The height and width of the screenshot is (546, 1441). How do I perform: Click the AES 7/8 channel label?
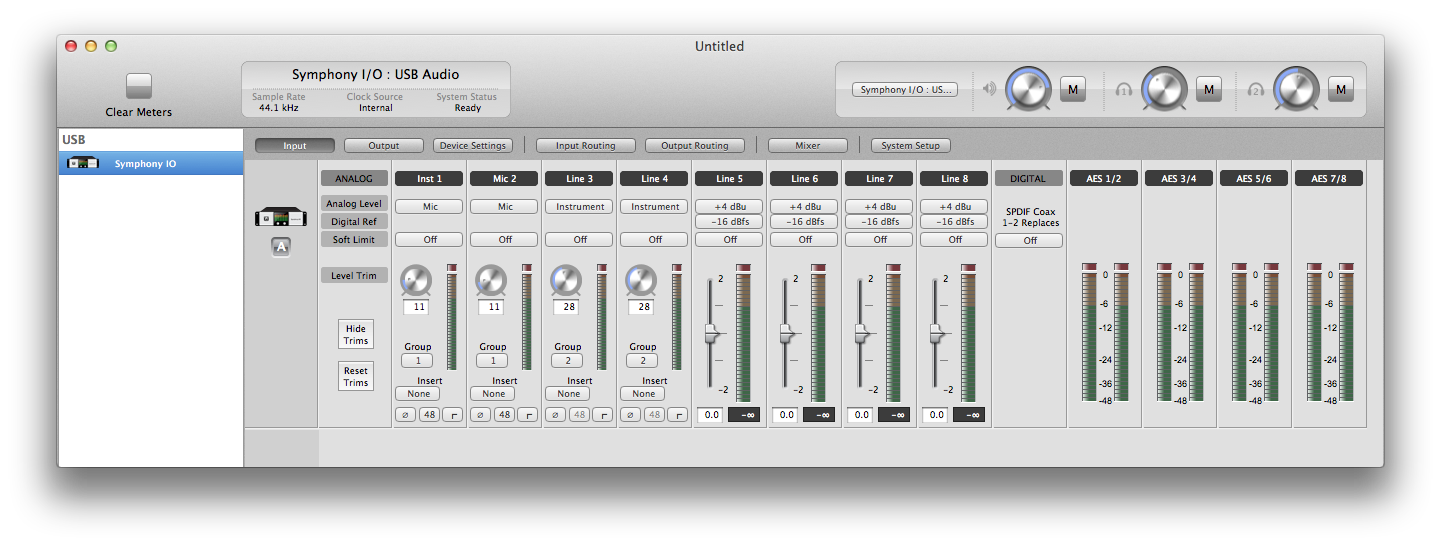pyautogui.click(x=1329, y=179)
